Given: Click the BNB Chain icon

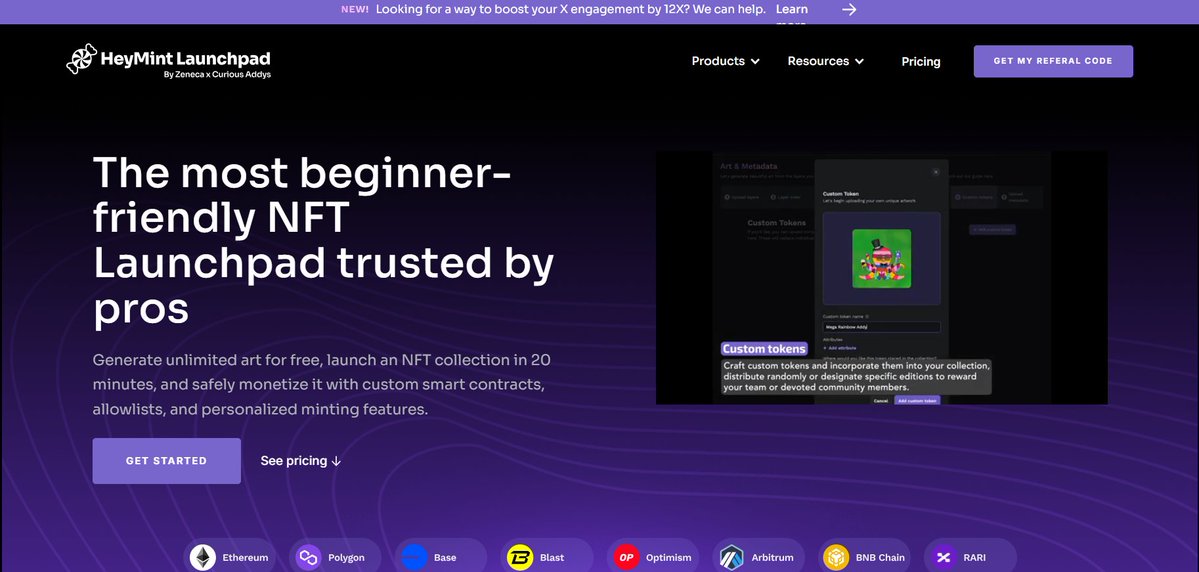Looking at the screenshot, I should tap(836, 557).
